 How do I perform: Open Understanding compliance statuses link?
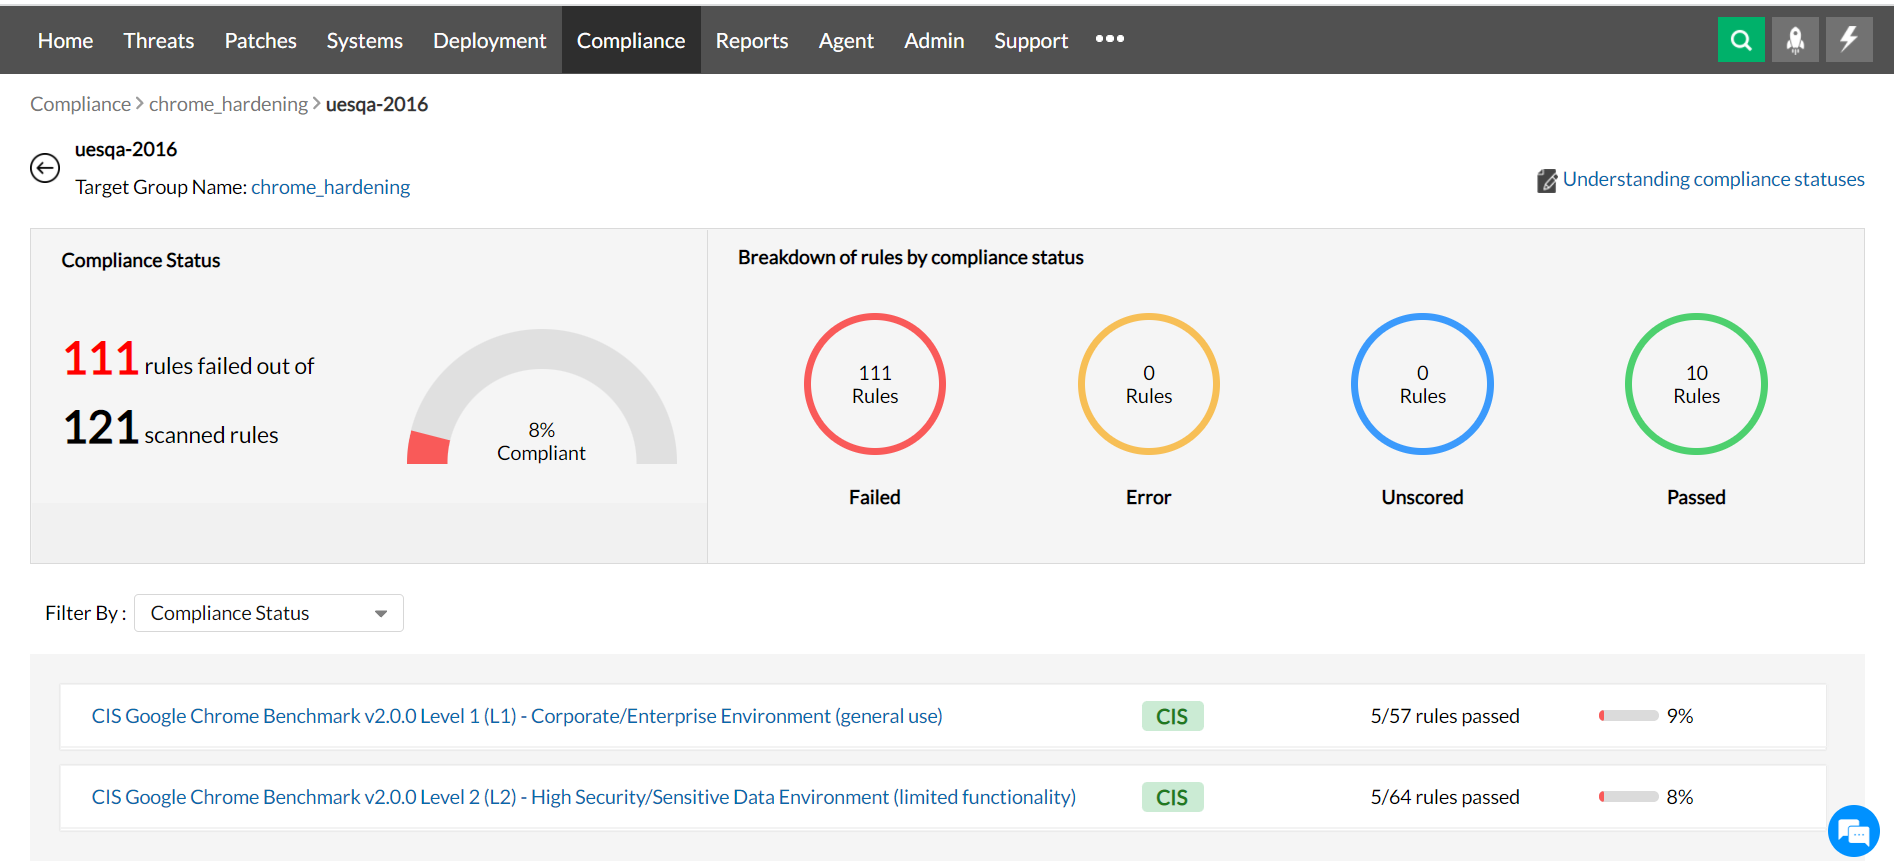tap(1713, 179)
